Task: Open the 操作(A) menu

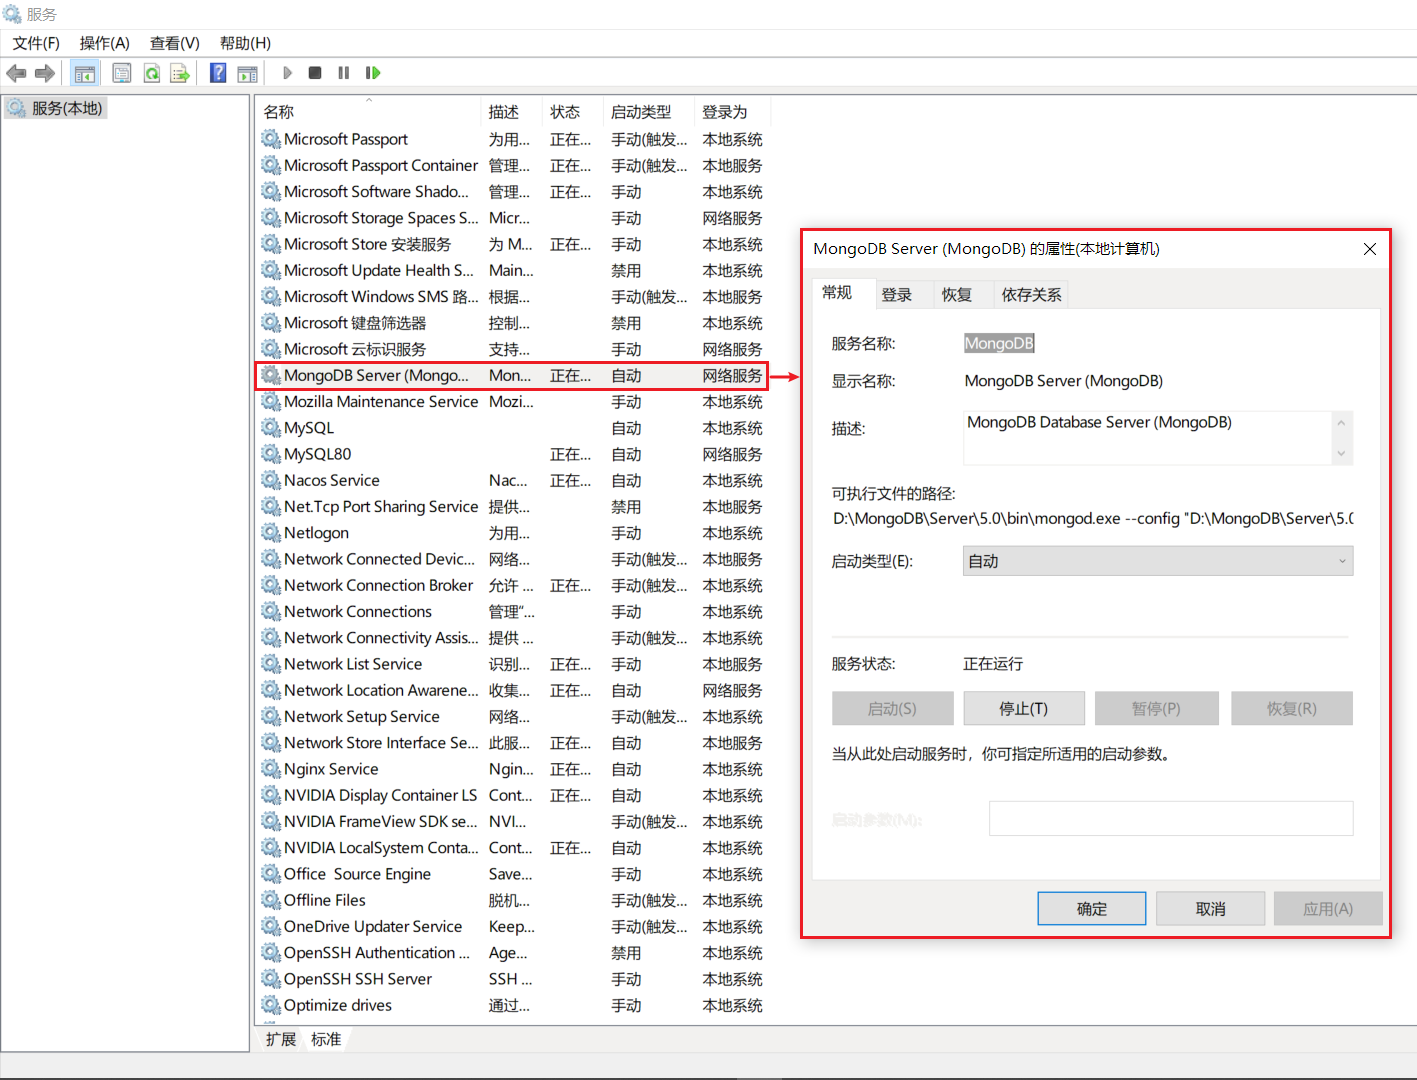Action: pyautogui.click(x=105, y=43)
